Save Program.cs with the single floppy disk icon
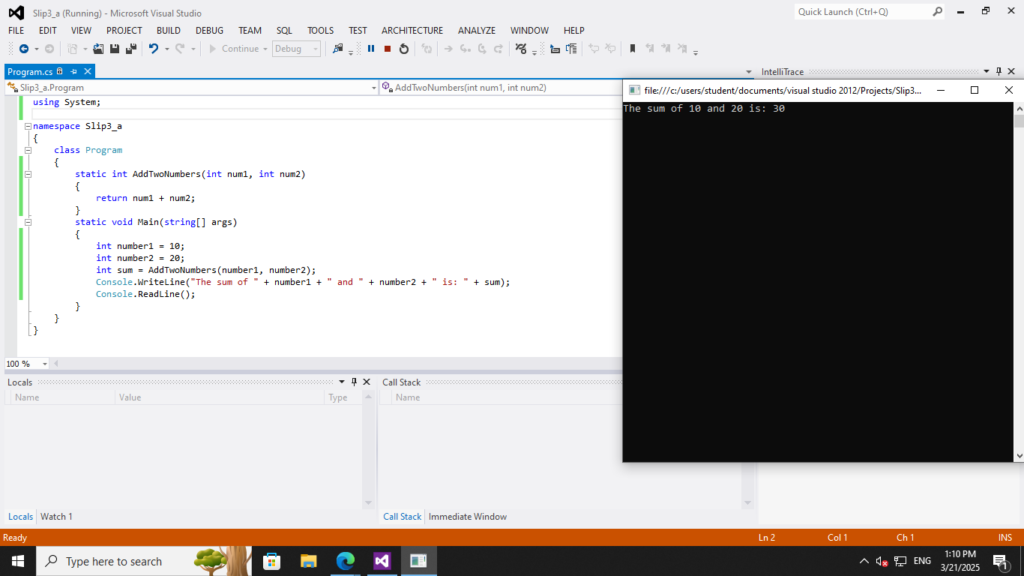The width and height of the screenshot is (1024, 576). tap(114, 49)
